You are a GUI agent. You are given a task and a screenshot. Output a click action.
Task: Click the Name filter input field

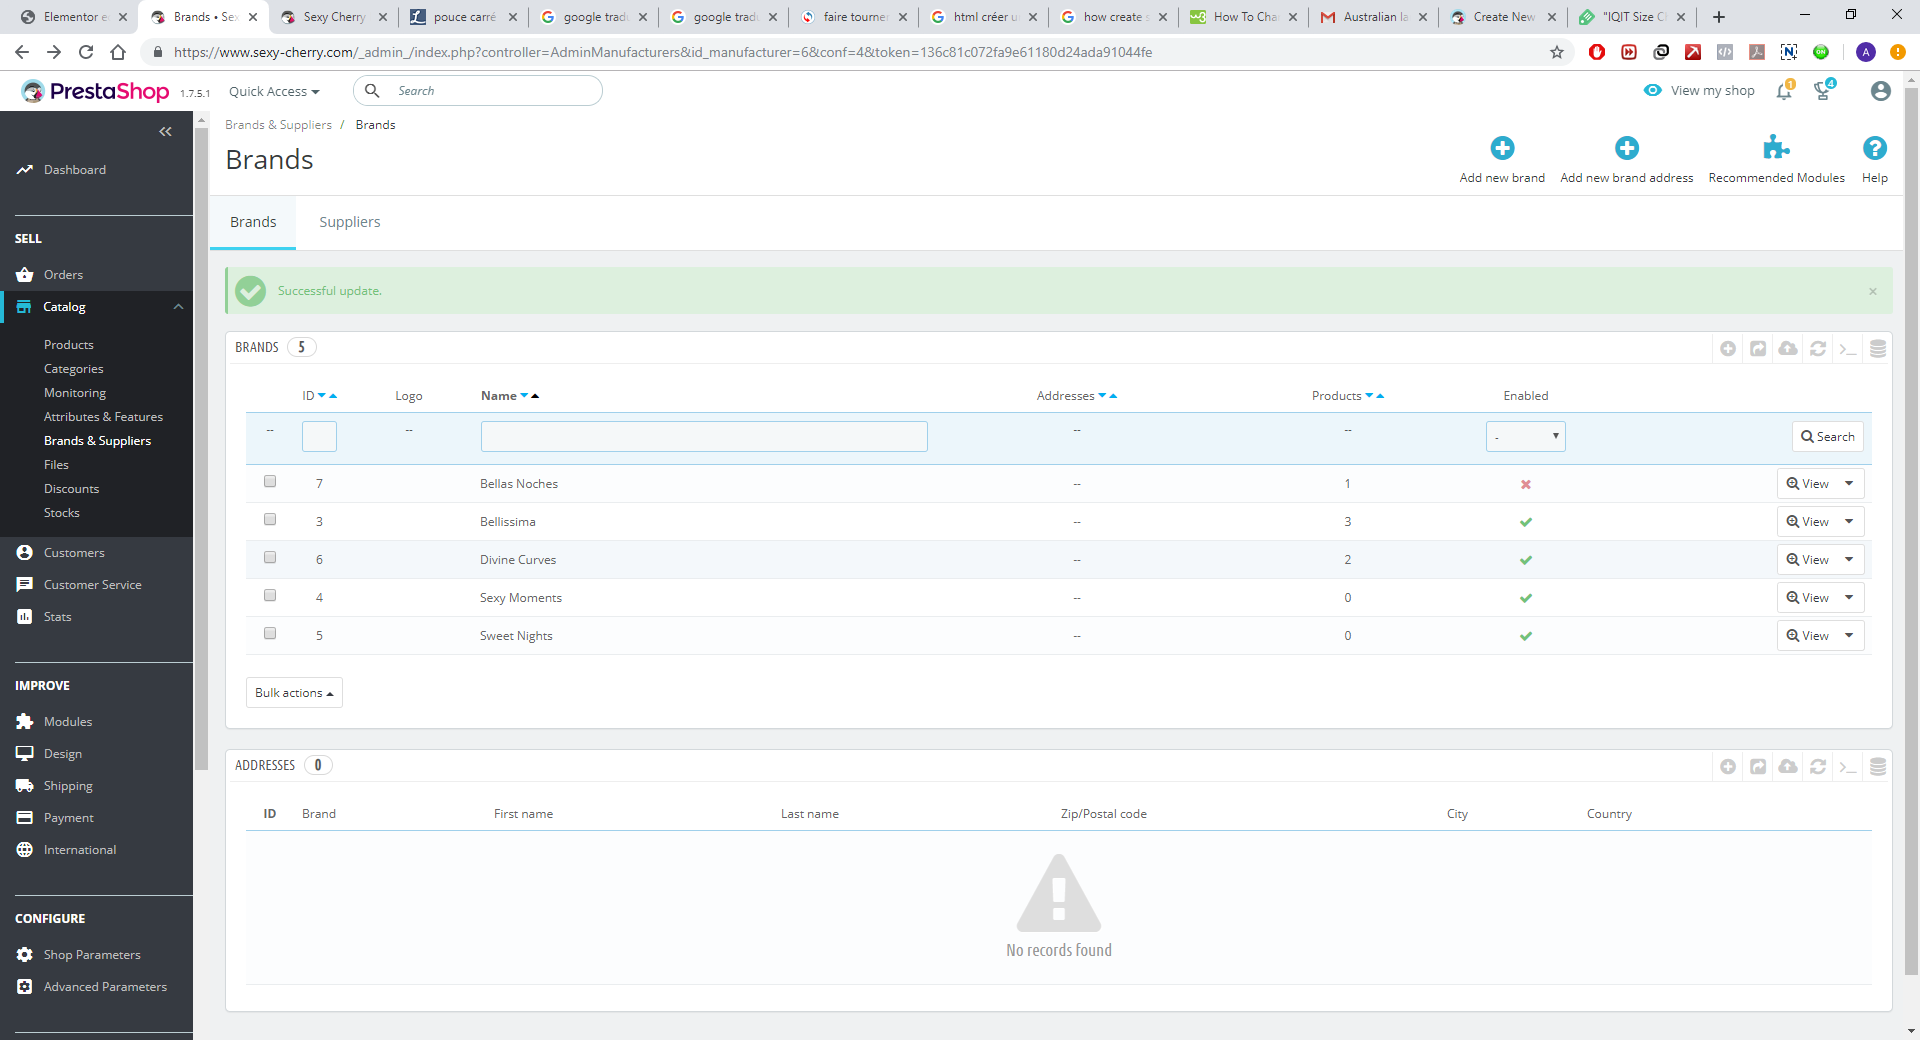pyautogui.click(x=704, y=436)
